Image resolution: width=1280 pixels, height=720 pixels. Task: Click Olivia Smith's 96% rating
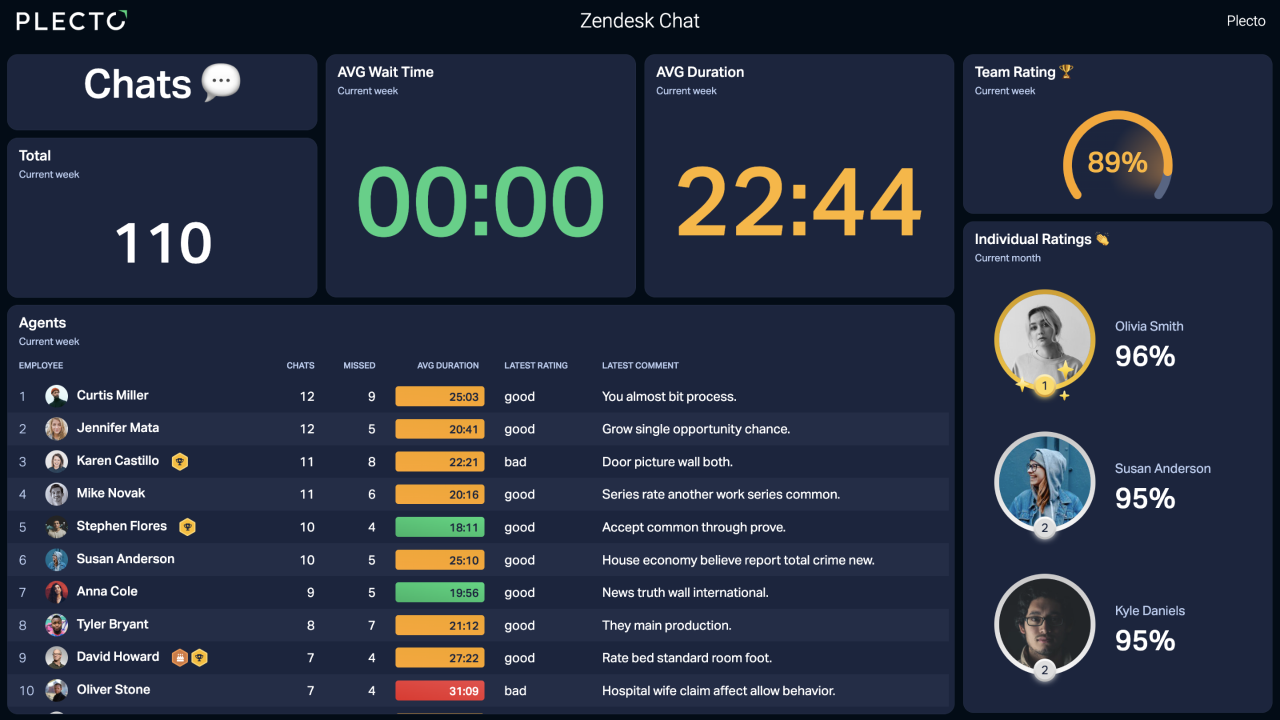tap(1145, 356)
